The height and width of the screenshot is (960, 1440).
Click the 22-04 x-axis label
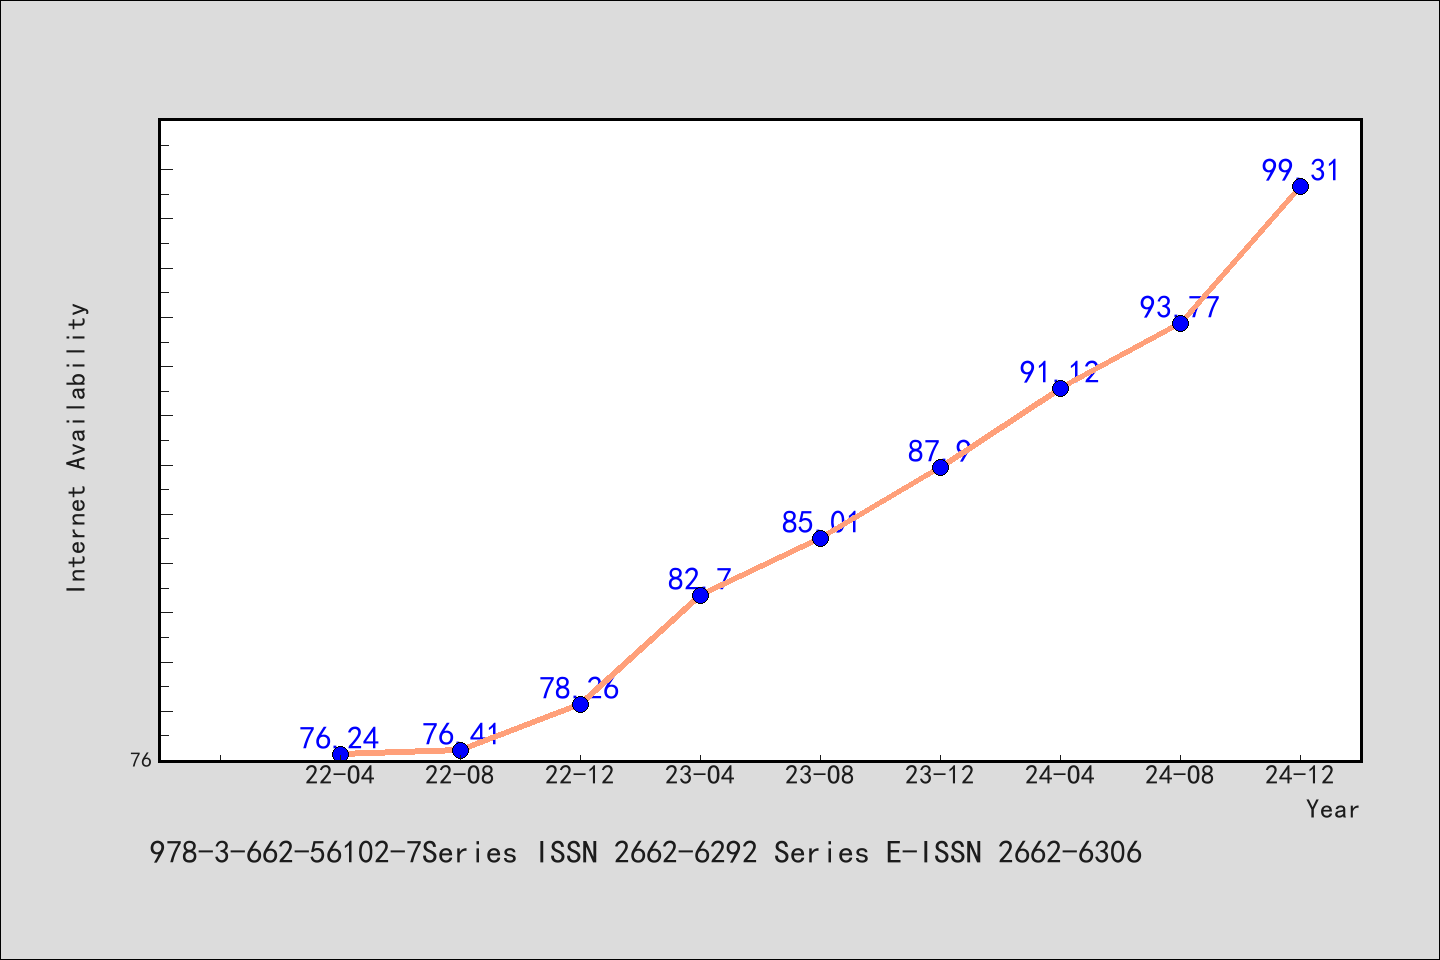[340, 776]
